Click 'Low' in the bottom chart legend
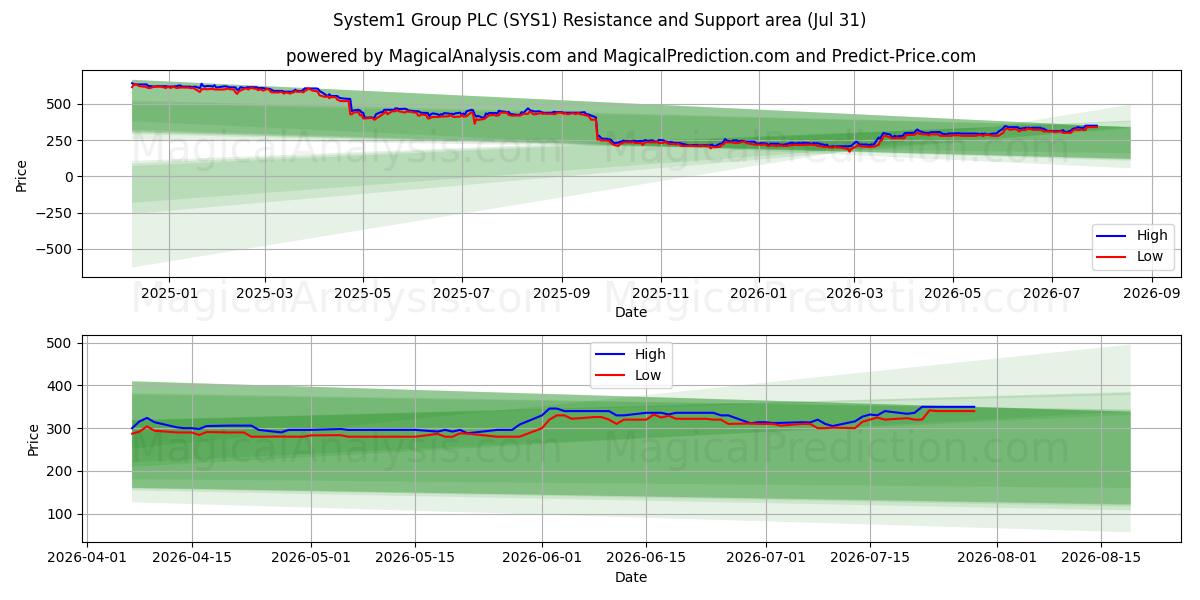The image size is (1200, 600). tap(648, 375)
